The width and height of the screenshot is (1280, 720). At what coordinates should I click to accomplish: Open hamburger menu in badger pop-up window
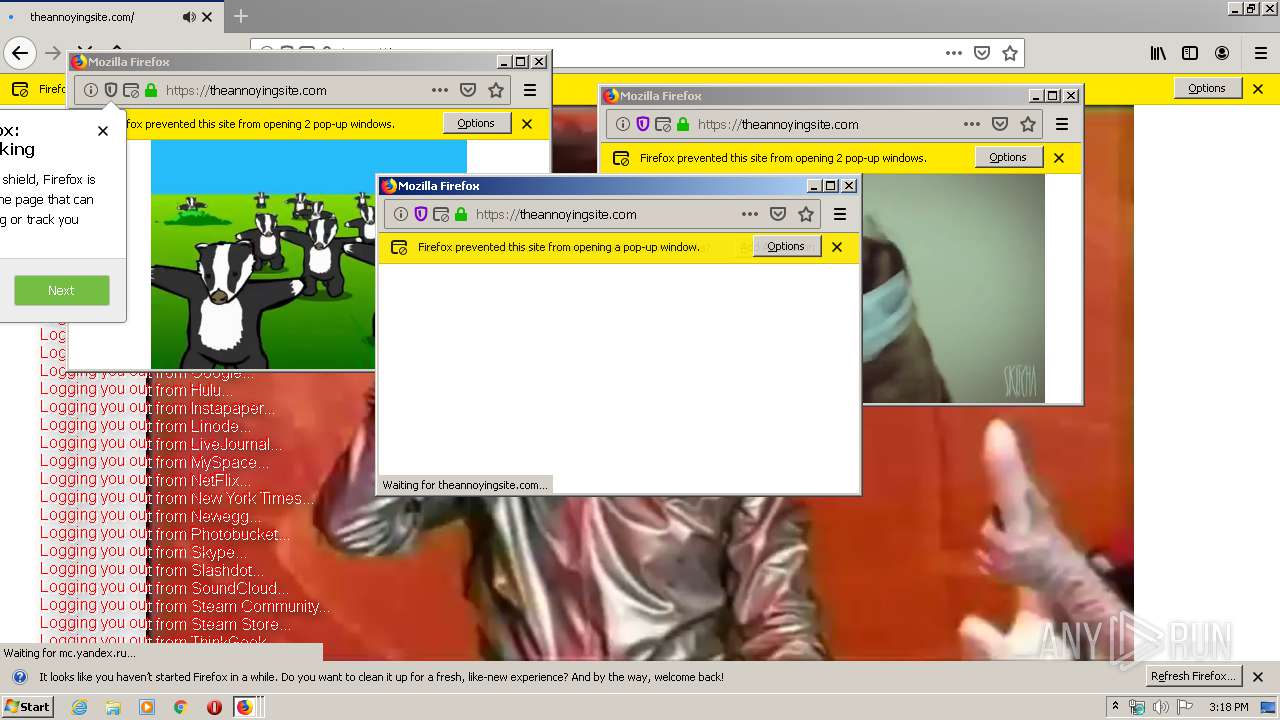point(530,90)
